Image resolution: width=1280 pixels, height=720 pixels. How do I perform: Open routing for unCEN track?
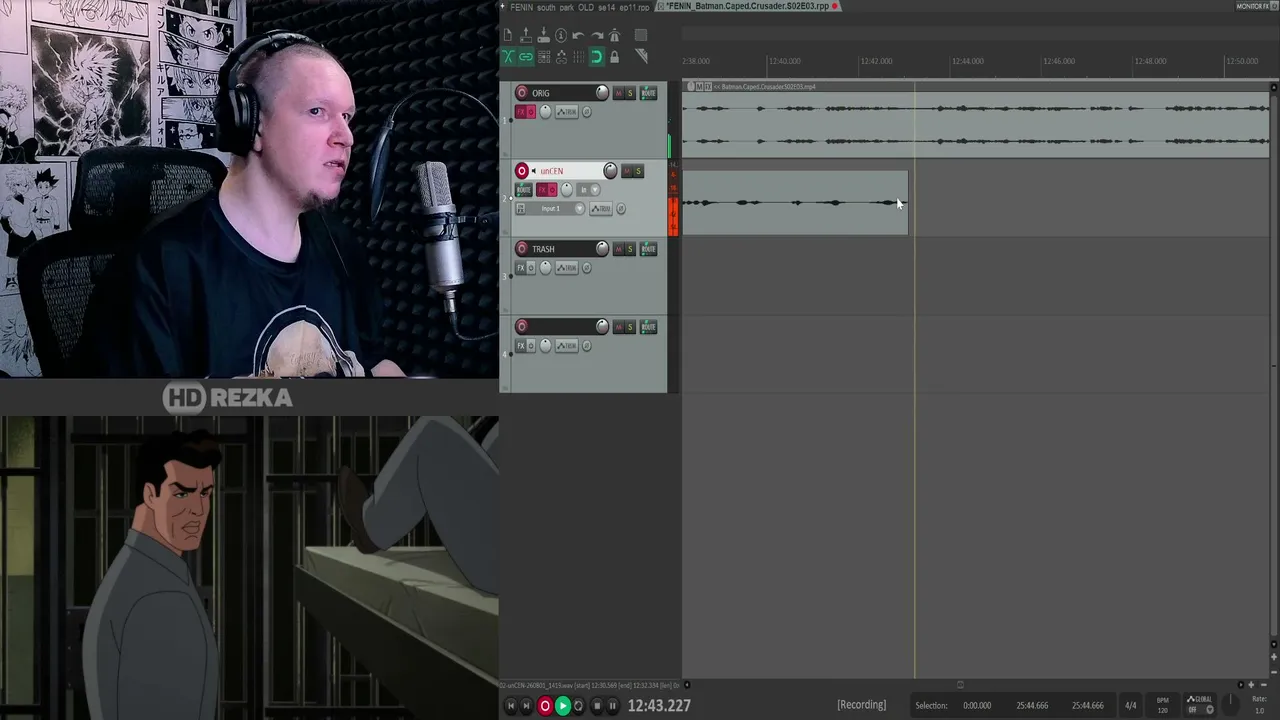(x=524, y=189)
